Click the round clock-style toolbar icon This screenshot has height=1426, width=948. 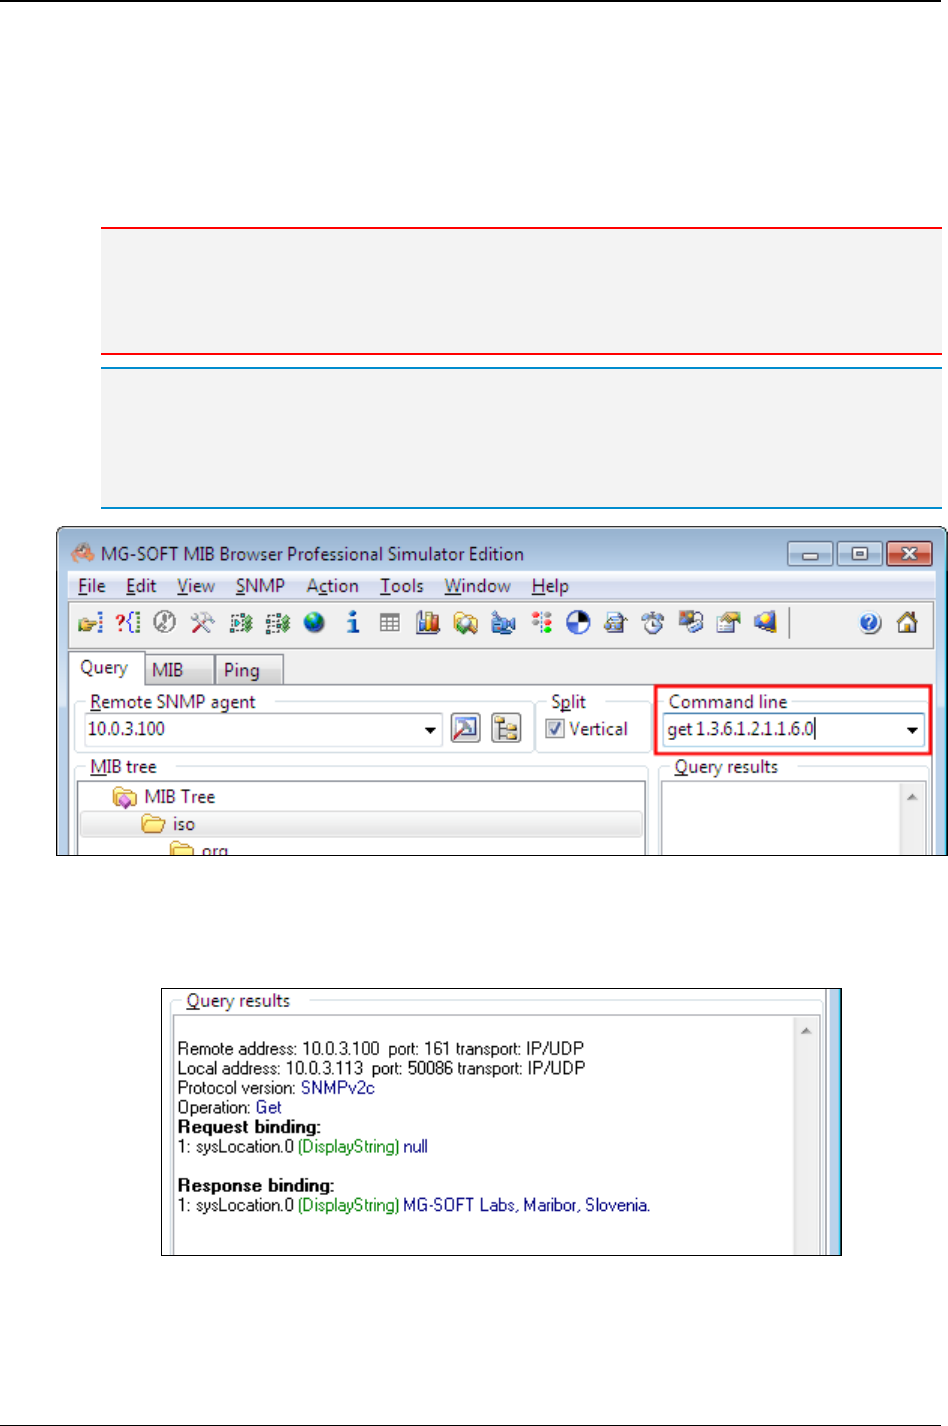[x=165, y=623]
